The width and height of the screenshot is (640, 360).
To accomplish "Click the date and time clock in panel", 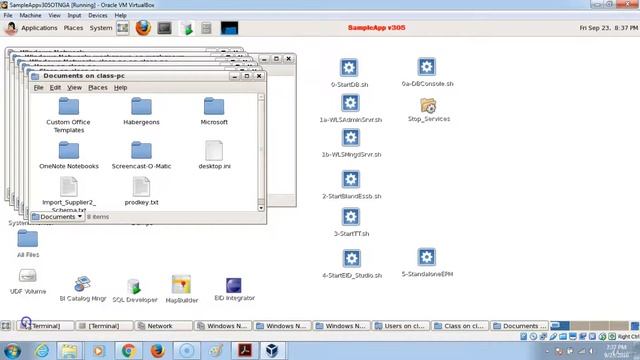I will 608,28.
